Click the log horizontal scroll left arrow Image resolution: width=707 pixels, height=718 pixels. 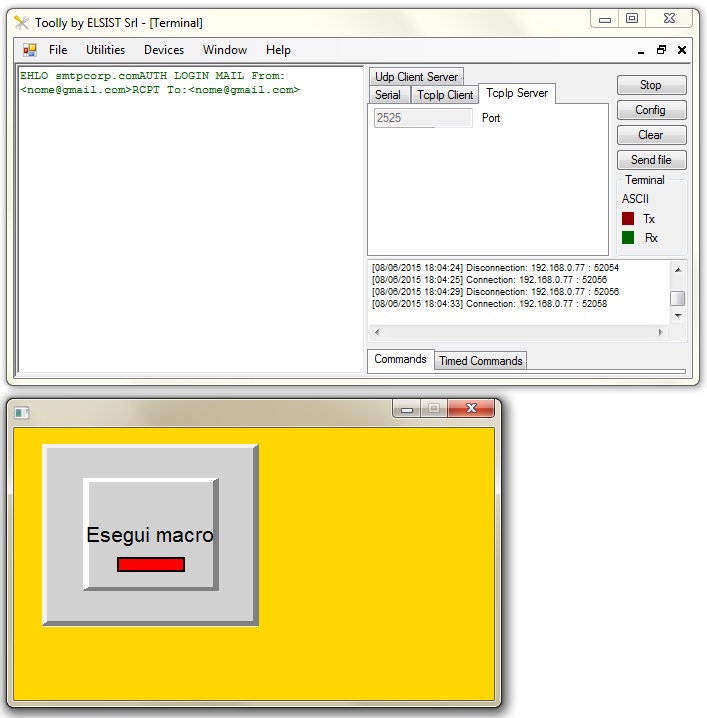click(377, 332)
